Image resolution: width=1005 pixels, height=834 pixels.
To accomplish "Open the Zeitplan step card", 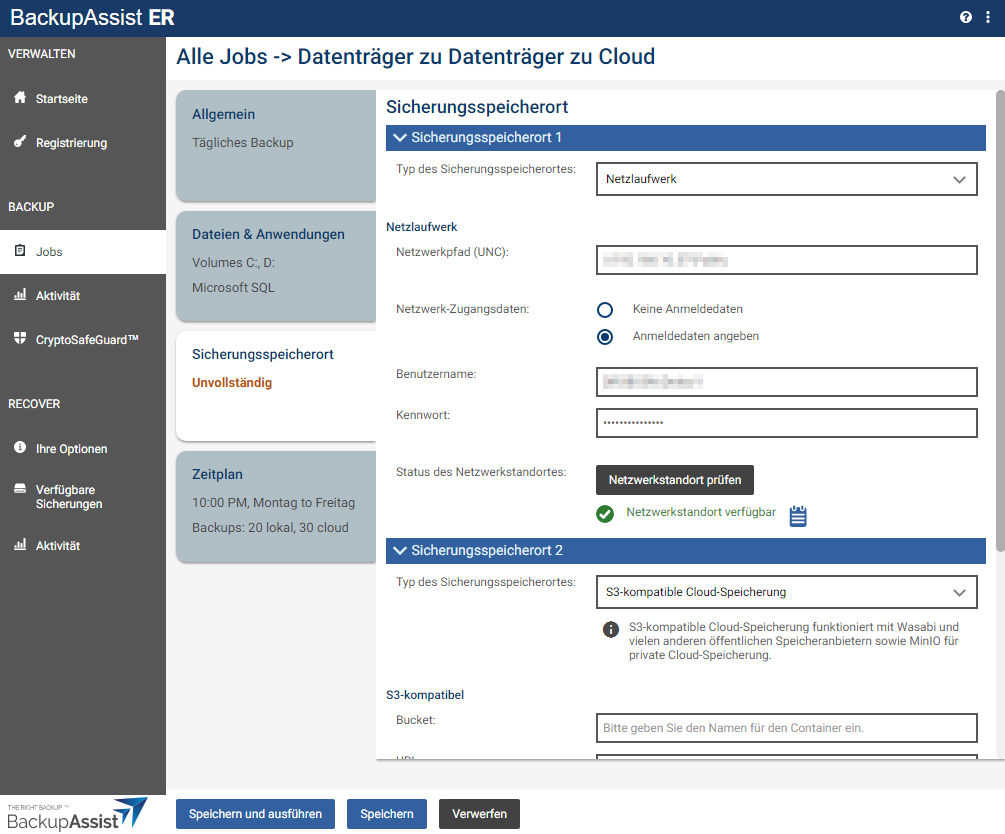I will [275, 505].
